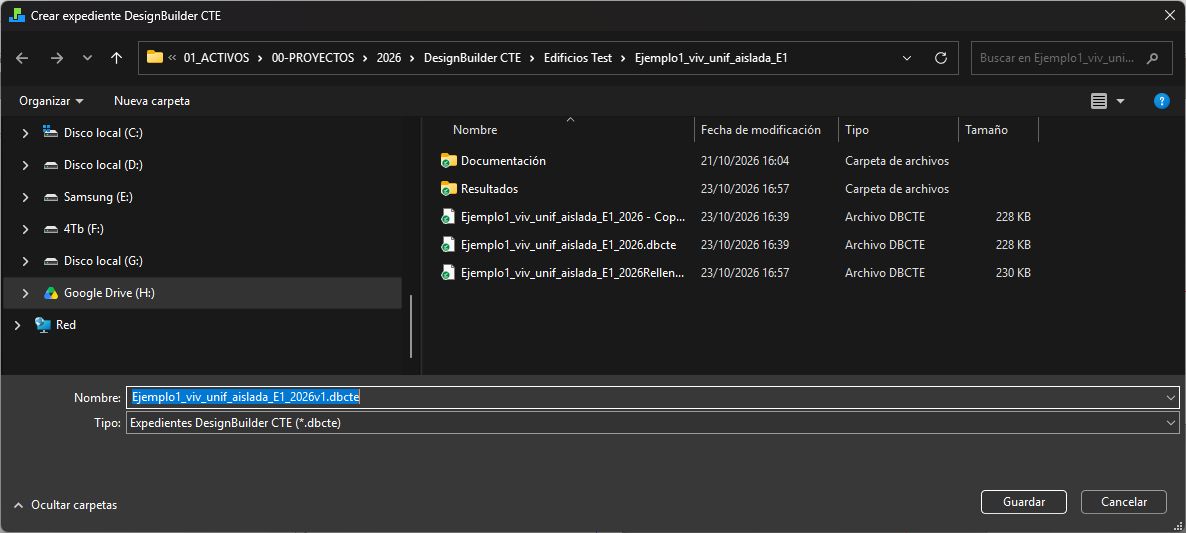Open address bar history dropdown
1186x533 pixels.
coord(907,58)
